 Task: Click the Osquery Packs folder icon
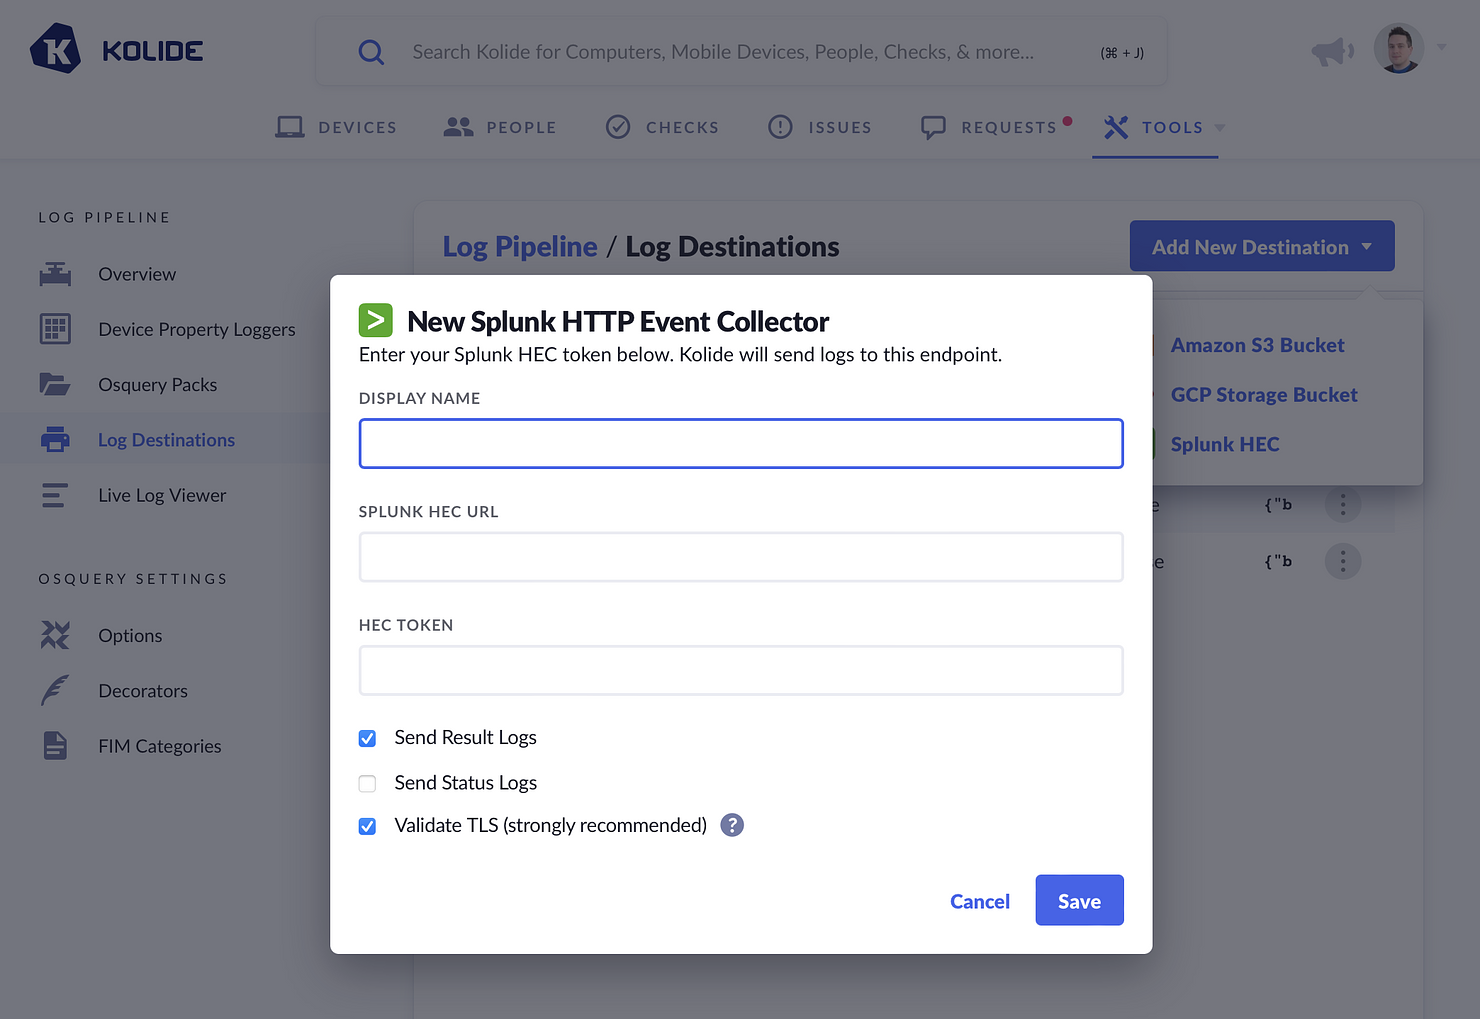55,384
